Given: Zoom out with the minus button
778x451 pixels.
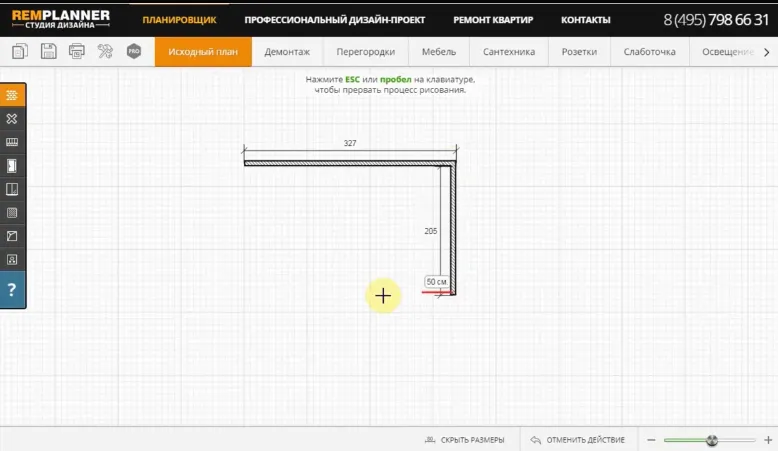Looking at the screenshot, I should pyautogui.click(x=651, y=440).
